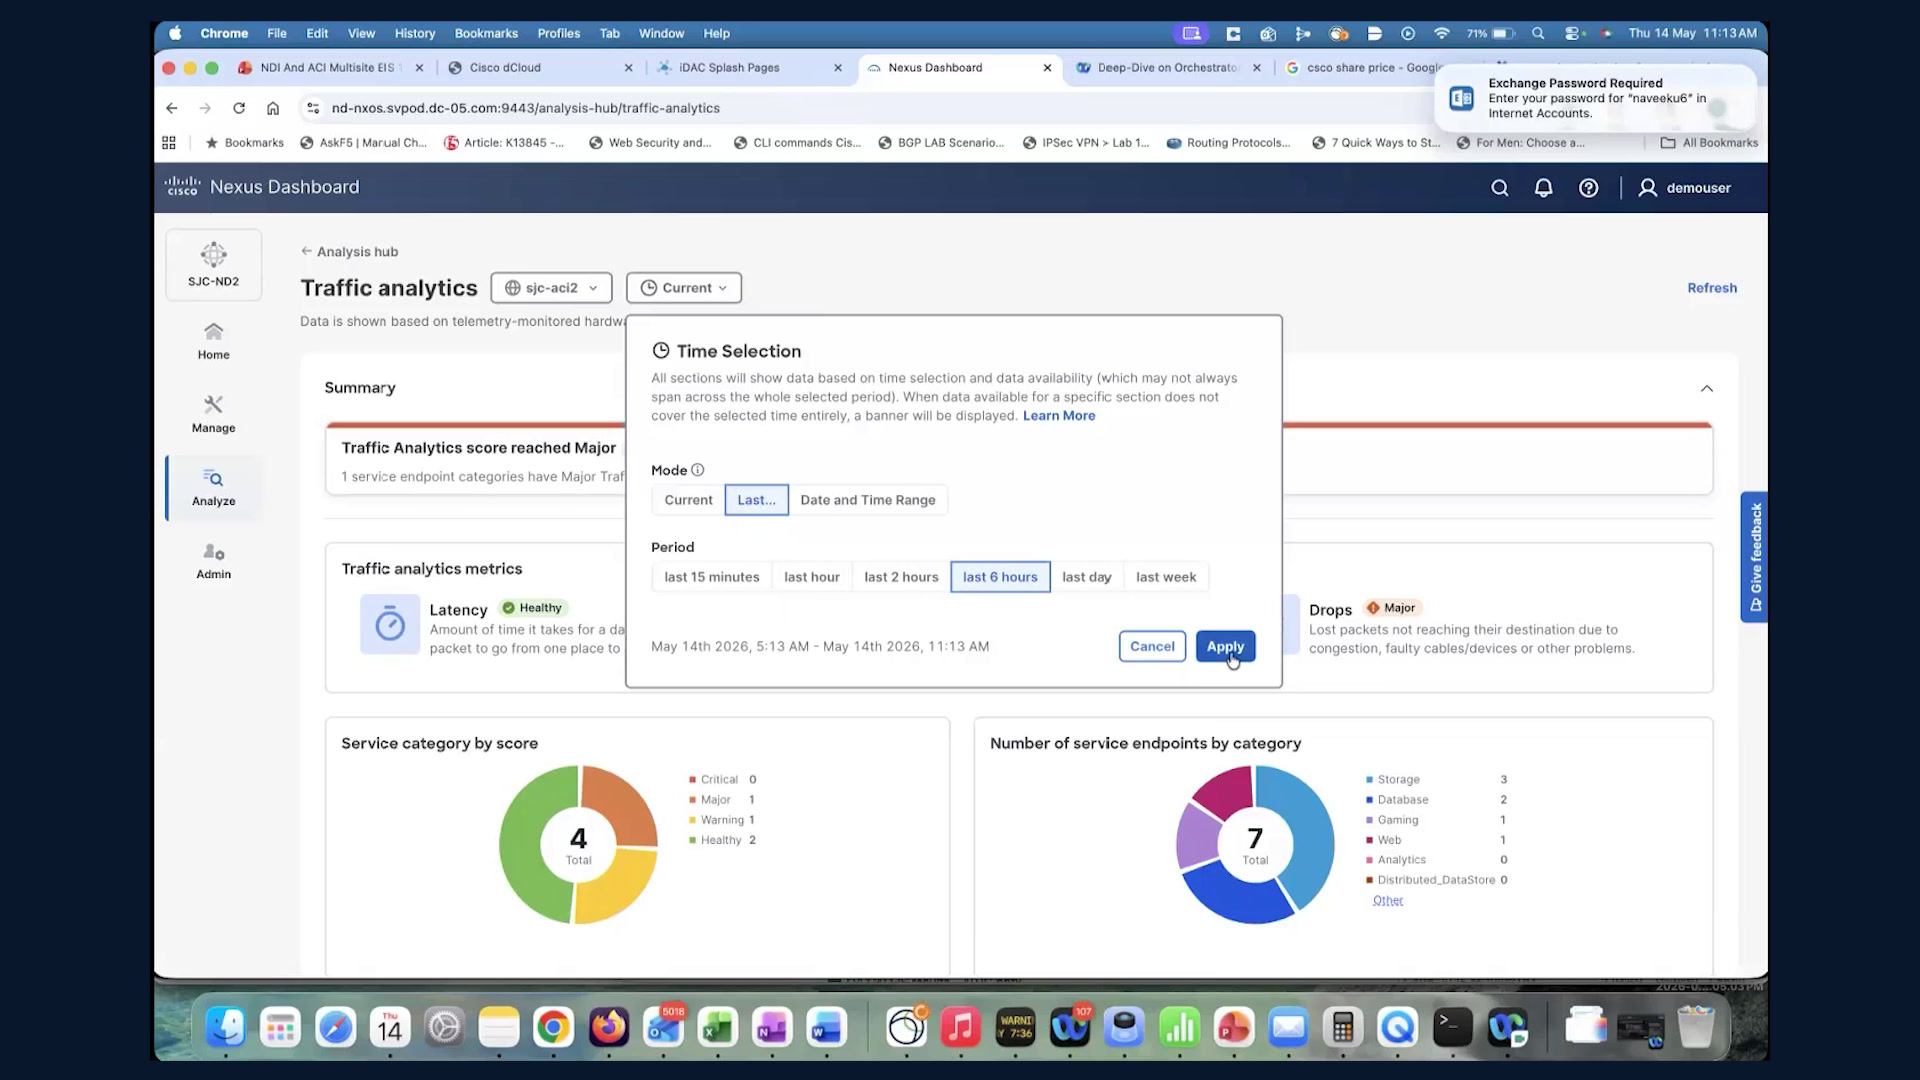Open Finder from the Dock

[x=226, y=1027]
